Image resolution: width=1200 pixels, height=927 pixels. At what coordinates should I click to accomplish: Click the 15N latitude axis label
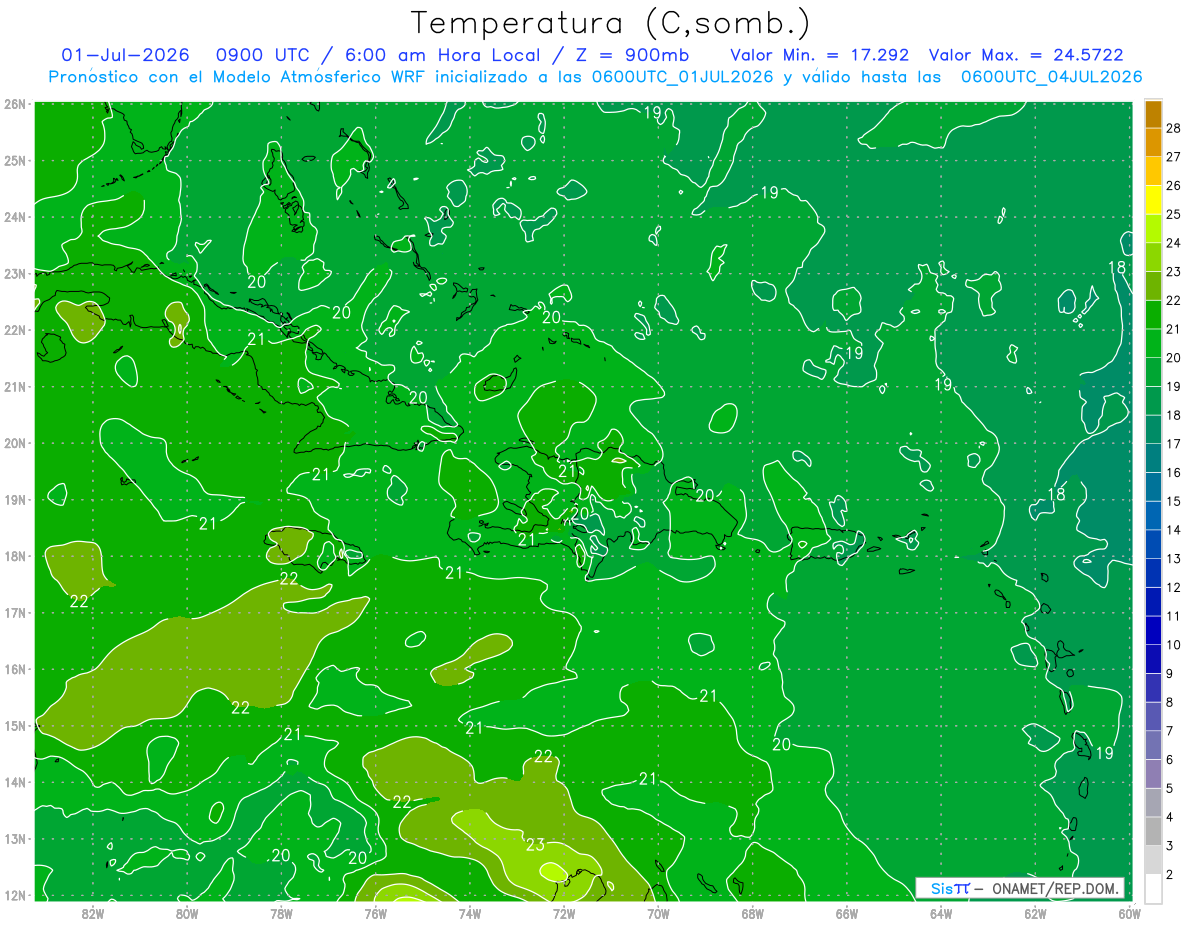14,726
